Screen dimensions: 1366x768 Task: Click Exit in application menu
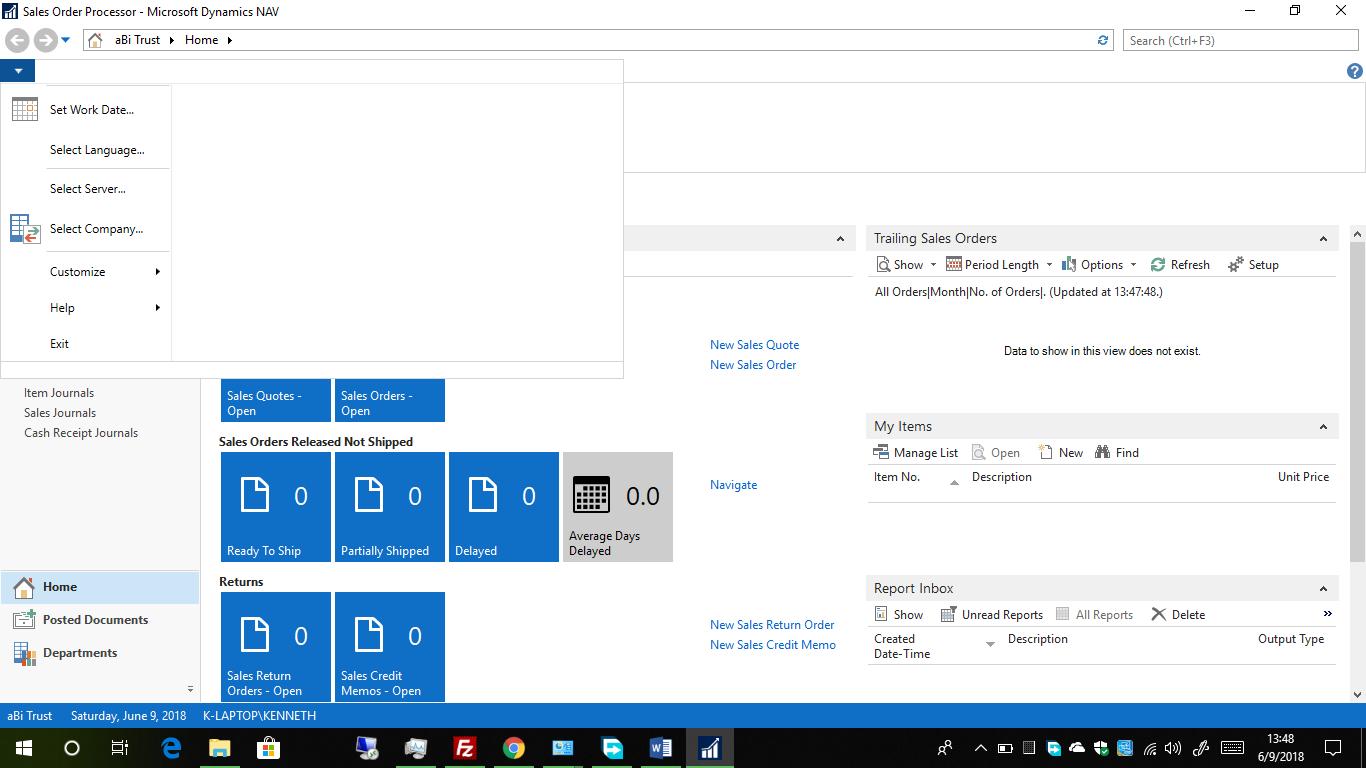60,344
